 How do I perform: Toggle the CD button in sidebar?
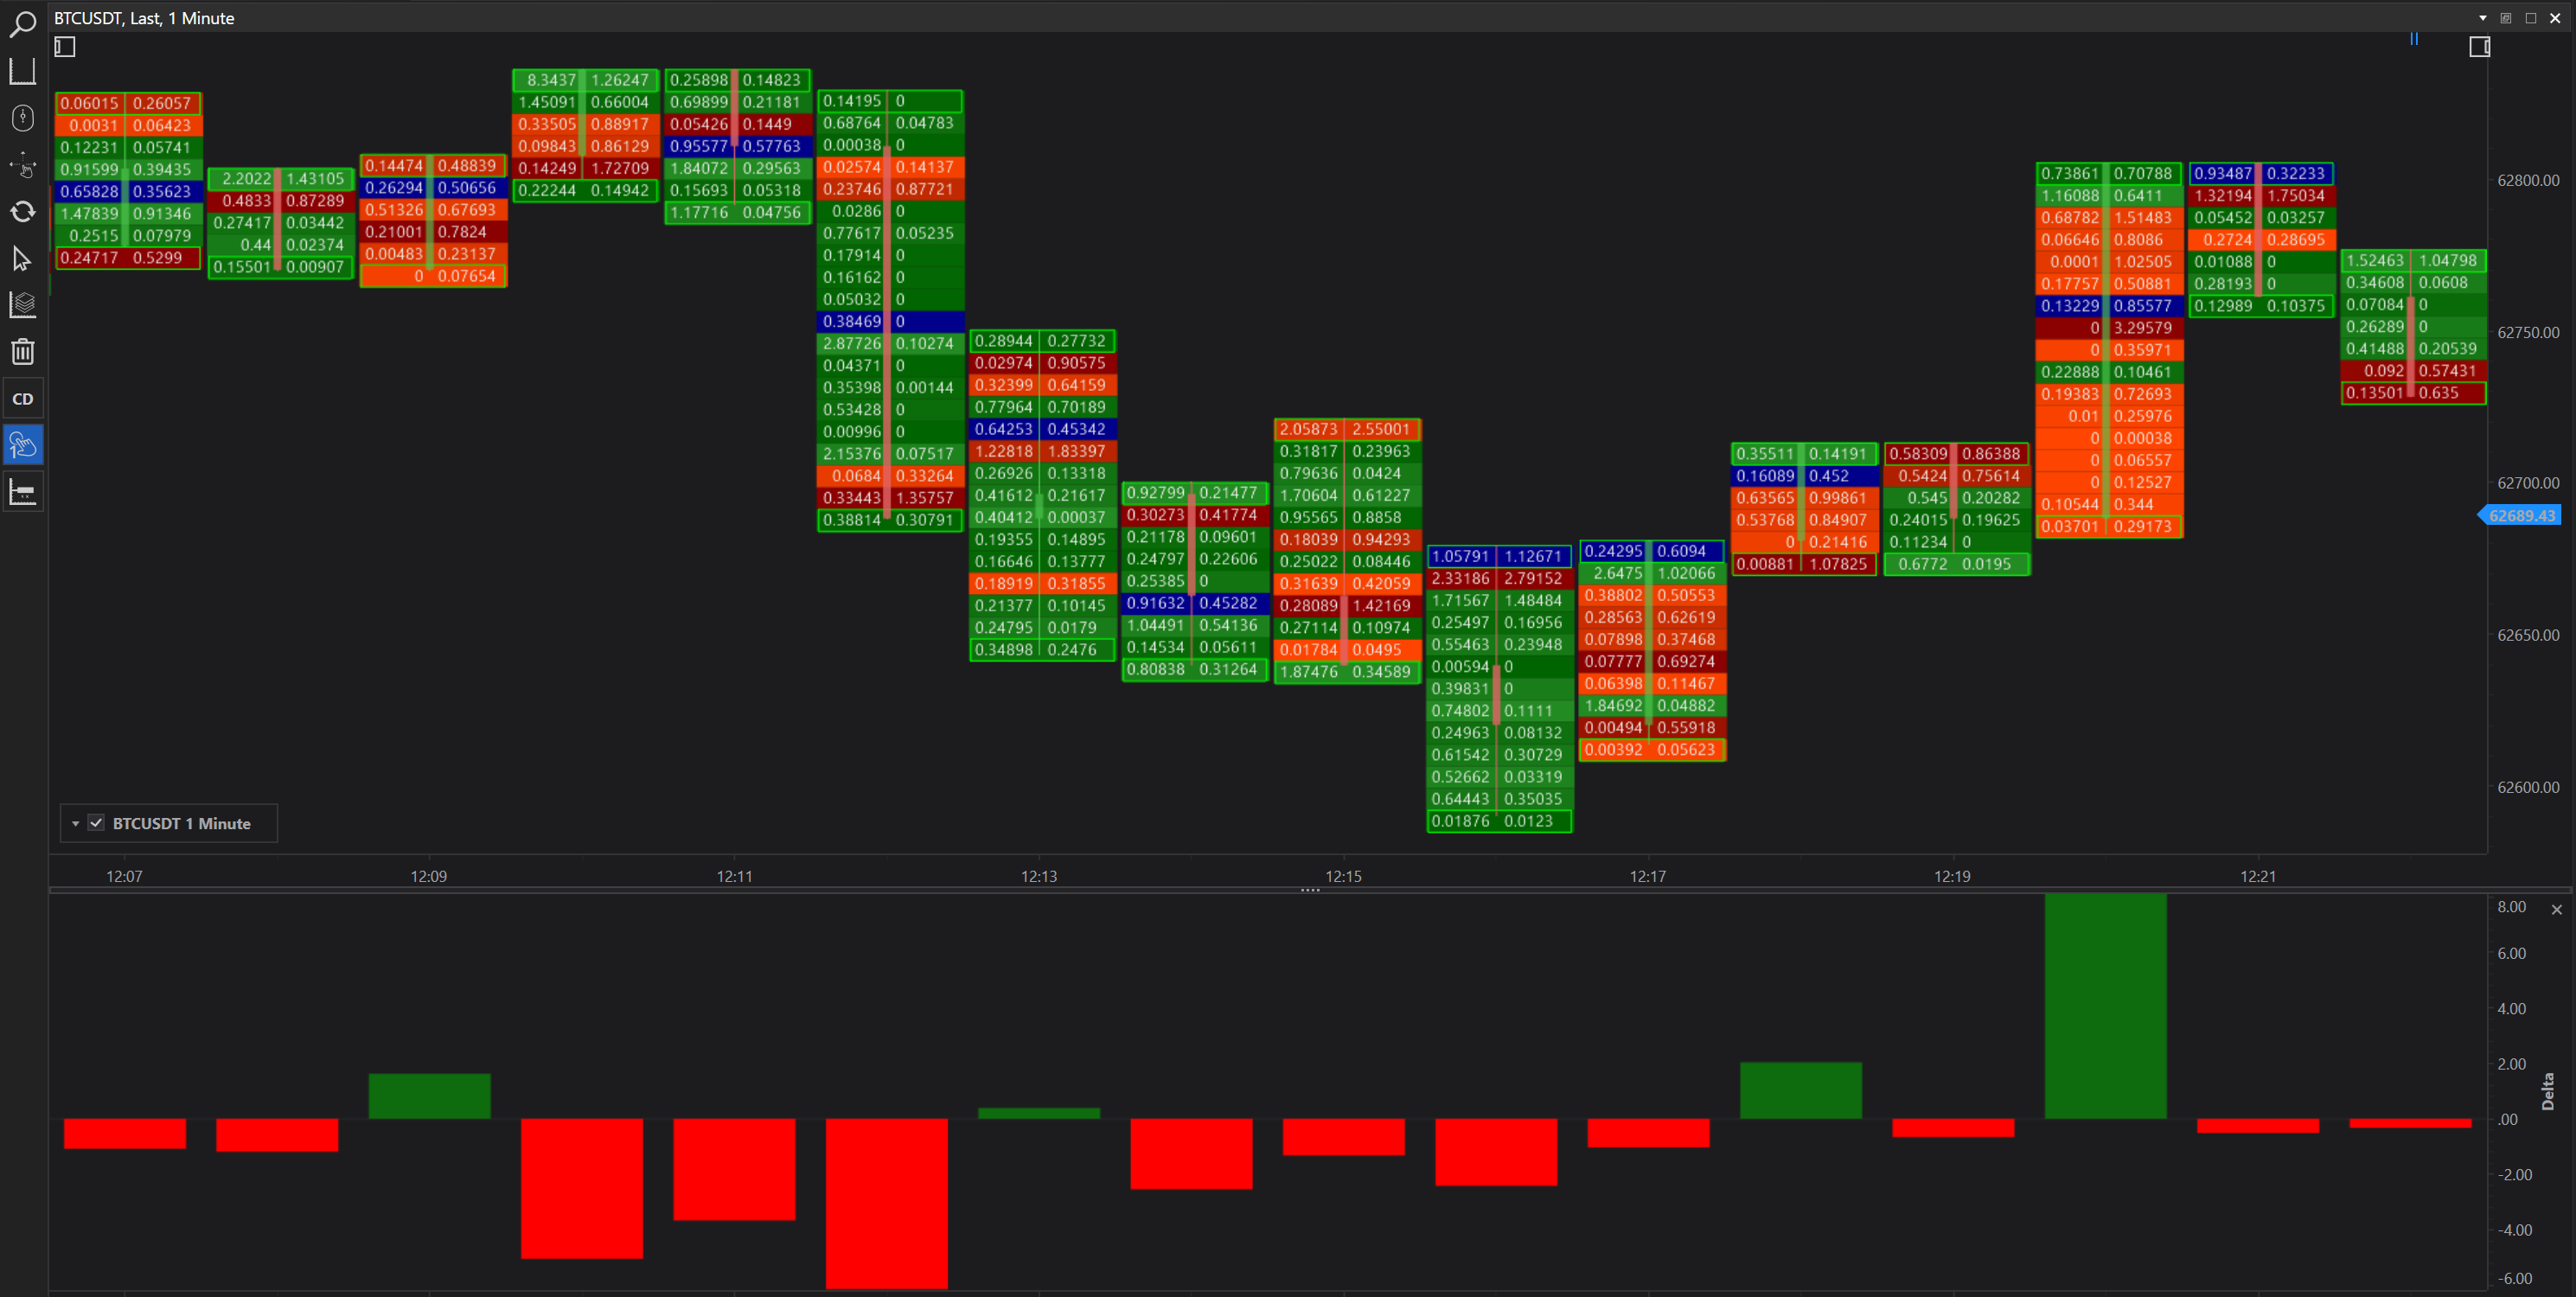click(22, 399)
